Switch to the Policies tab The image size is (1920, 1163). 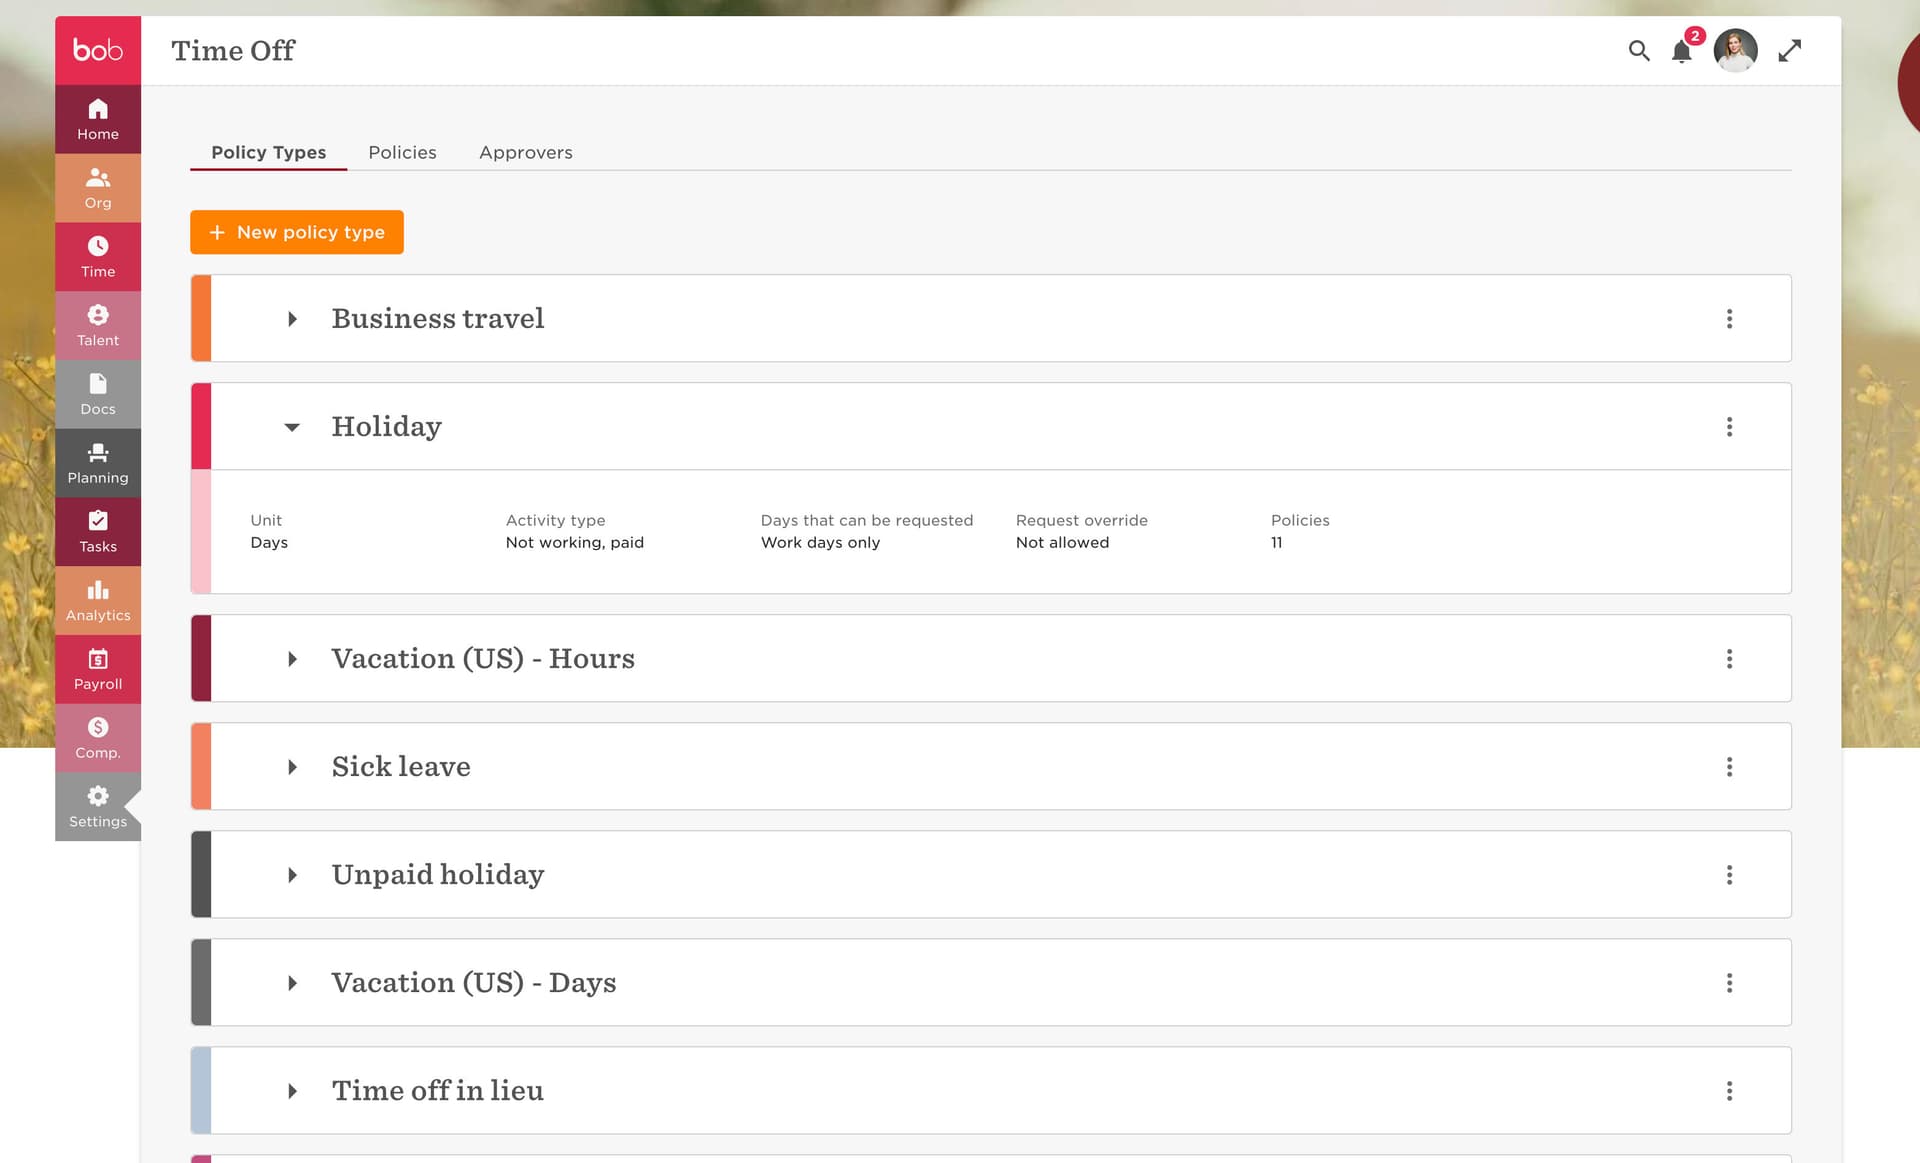[x=402, y=152]
